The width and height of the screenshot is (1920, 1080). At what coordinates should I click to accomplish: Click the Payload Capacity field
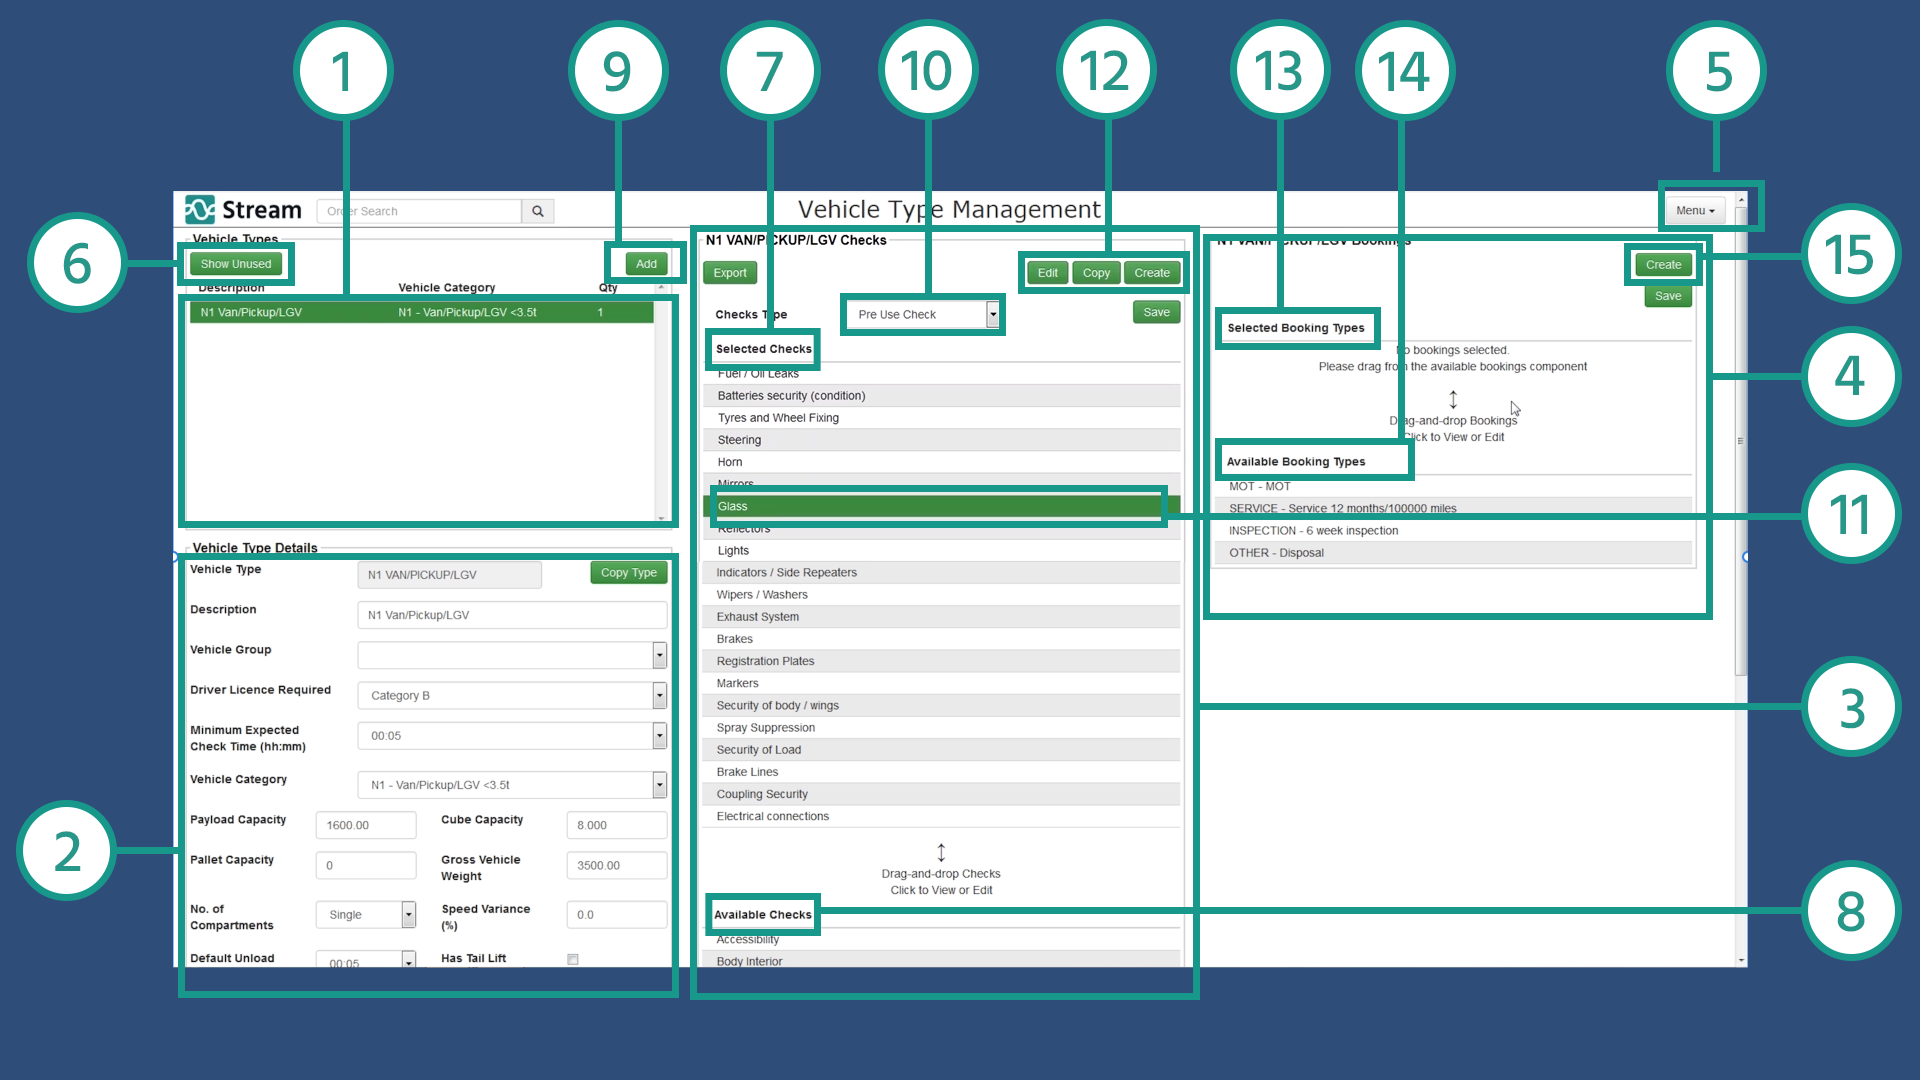(x=366, y=825)
